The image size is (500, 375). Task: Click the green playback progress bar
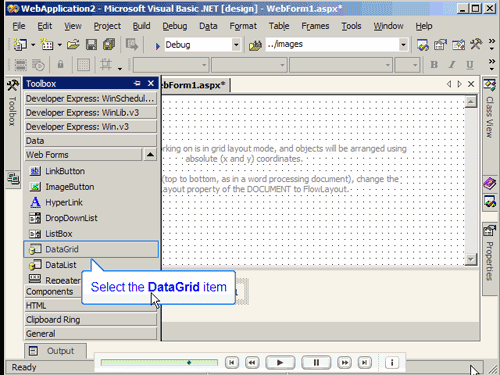(159, 363)
